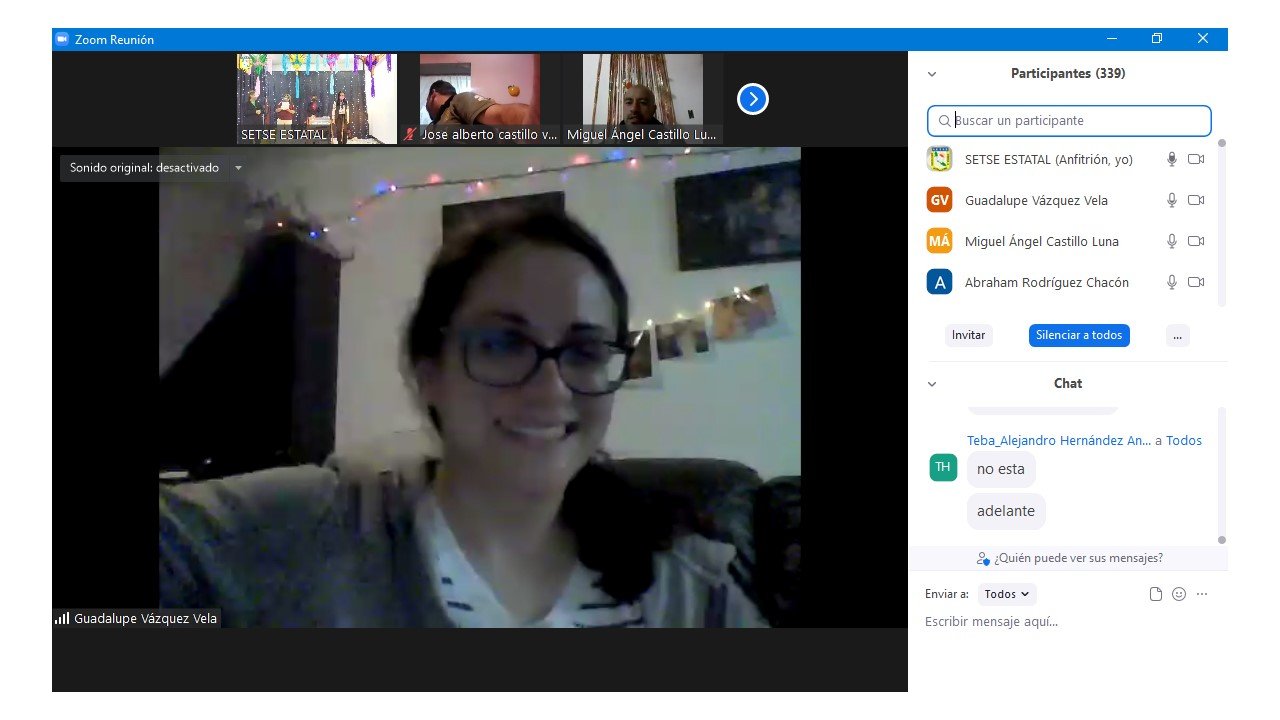Screen dimensions: 1280x720
Task: Open chat more options ellipsis
Action: pyautogui.click(x=1202, y=594)
